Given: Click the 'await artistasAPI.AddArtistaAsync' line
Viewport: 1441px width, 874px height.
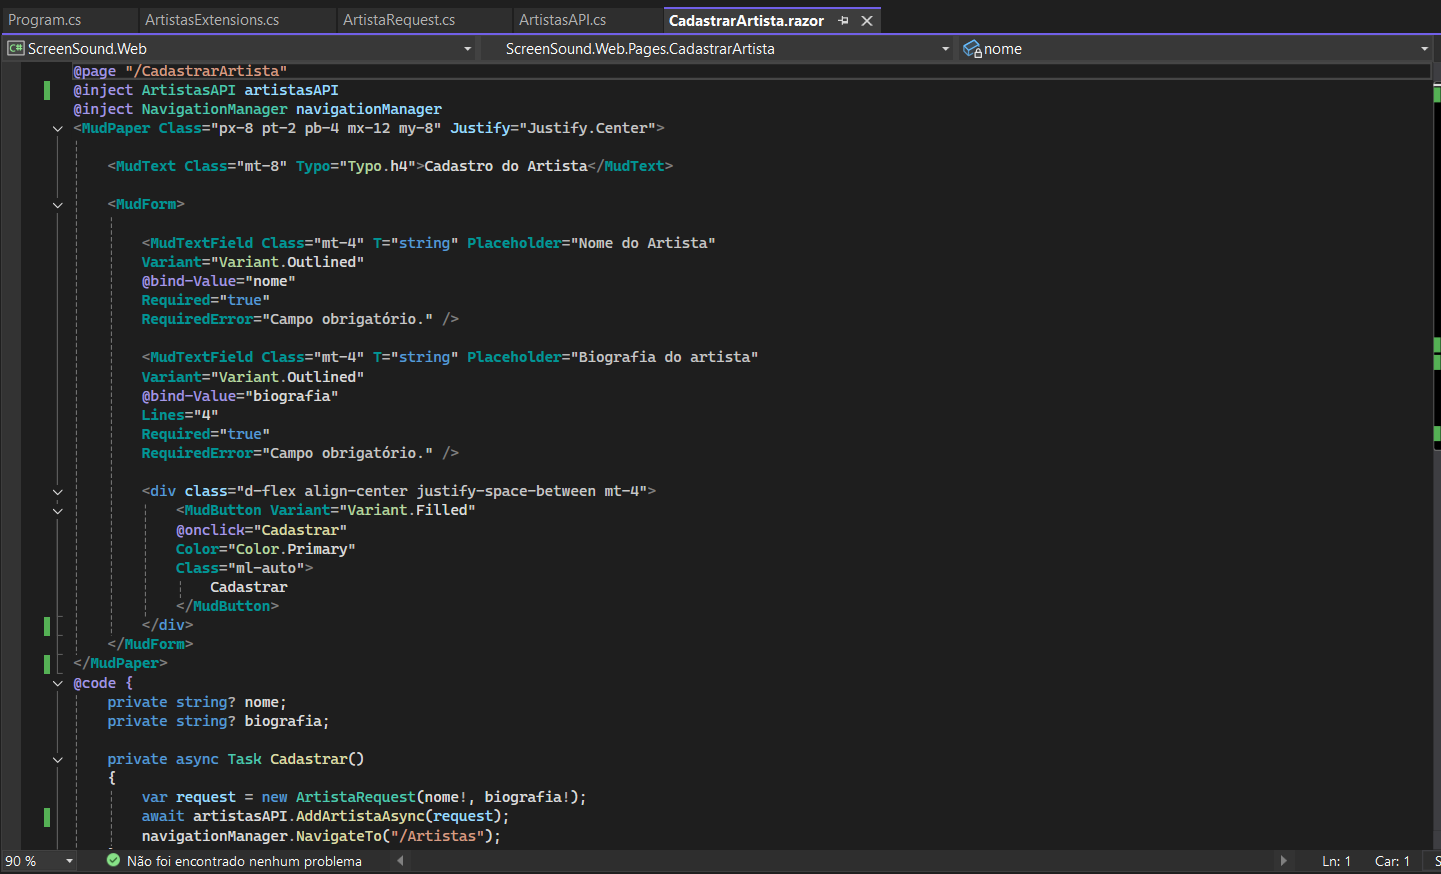Looking at the screenshot, I should [325, 816].
